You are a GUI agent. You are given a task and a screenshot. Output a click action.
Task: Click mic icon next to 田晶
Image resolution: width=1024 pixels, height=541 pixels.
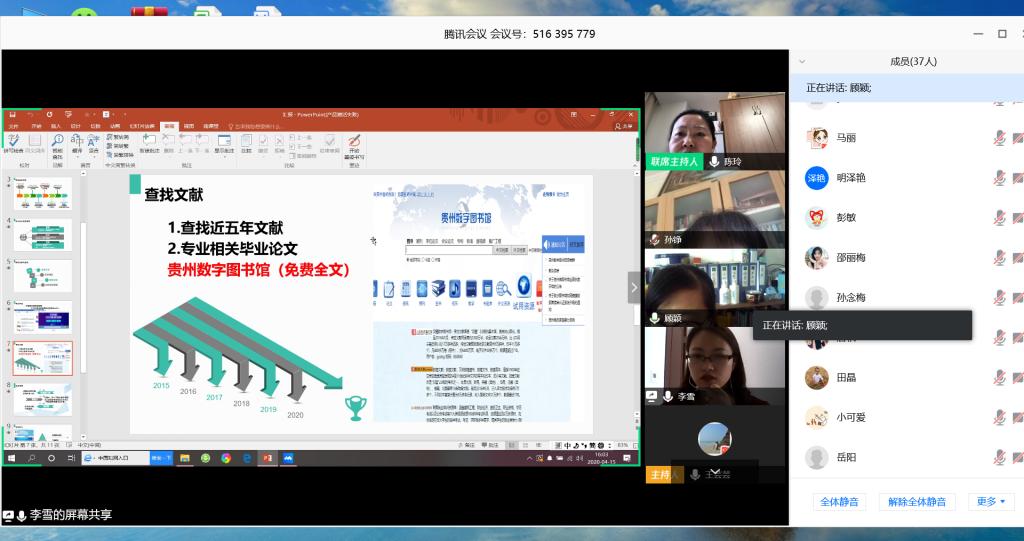coord(998,377)
